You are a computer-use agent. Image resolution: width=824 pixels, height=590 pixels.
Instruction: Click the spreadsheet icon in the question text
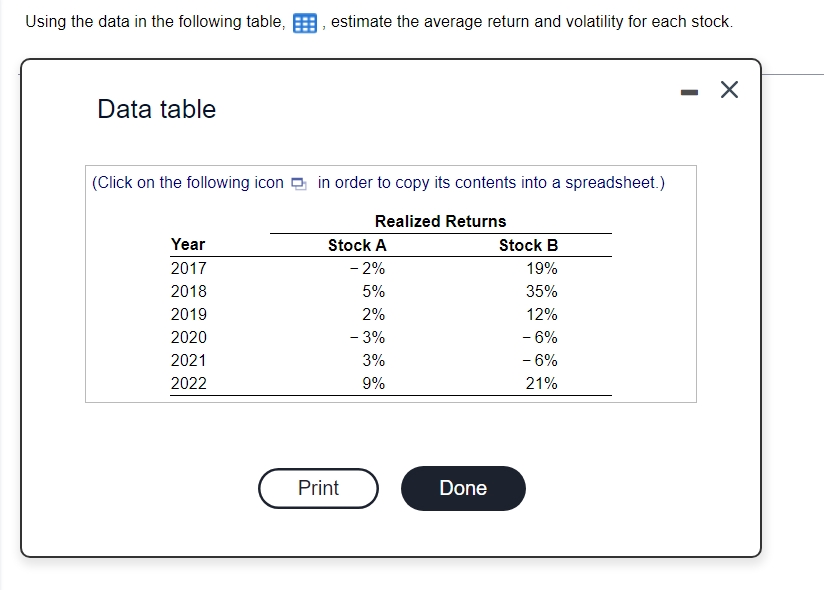click(306, 21)
